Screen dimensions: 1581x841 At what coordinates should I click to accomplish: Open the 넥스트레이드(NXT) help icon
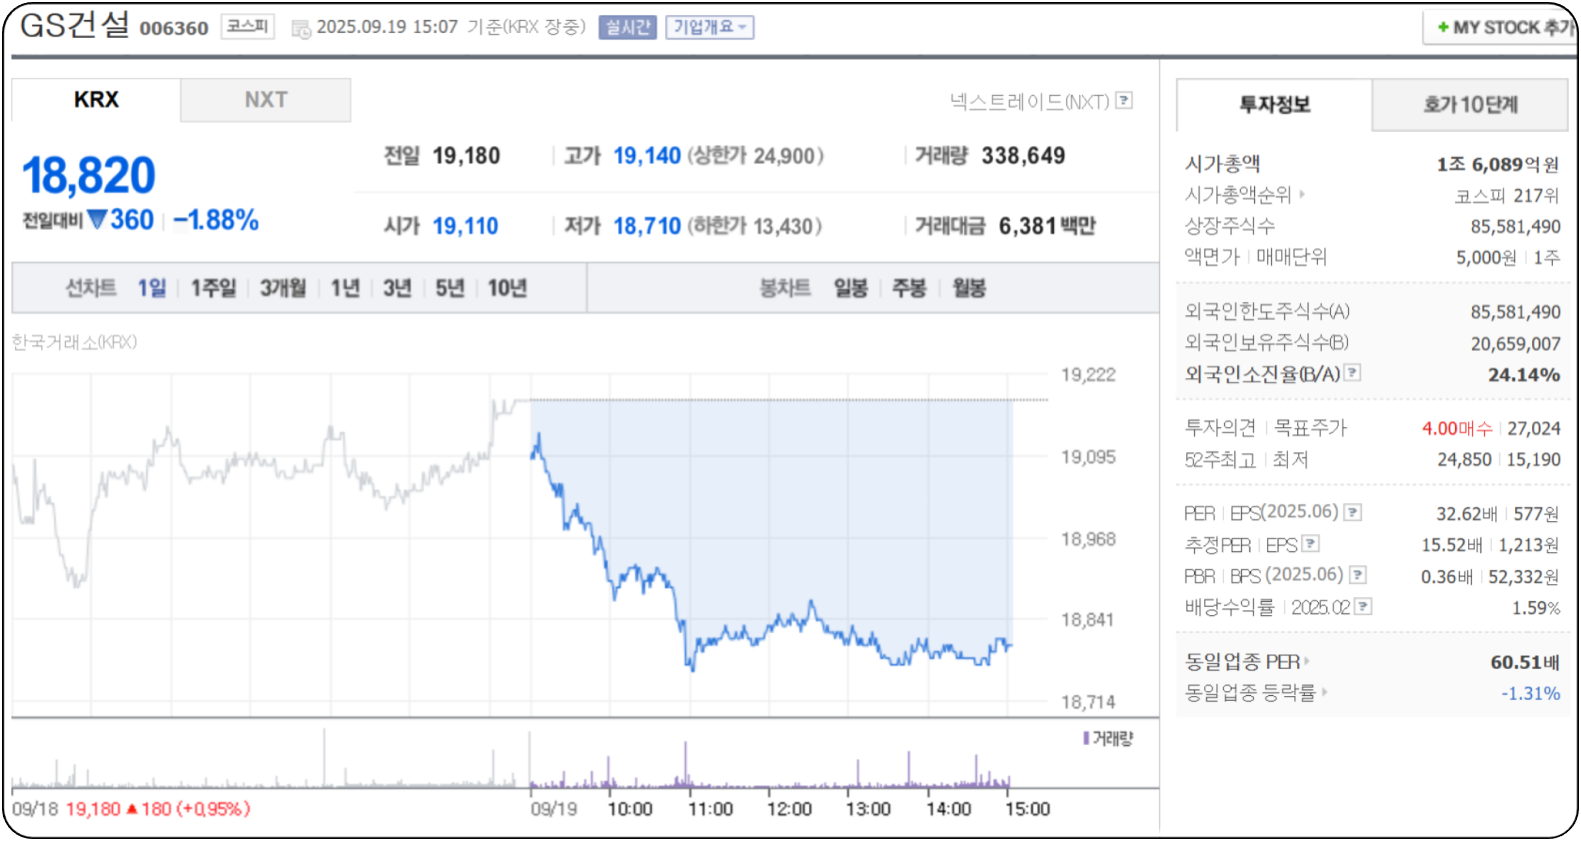1125,100
